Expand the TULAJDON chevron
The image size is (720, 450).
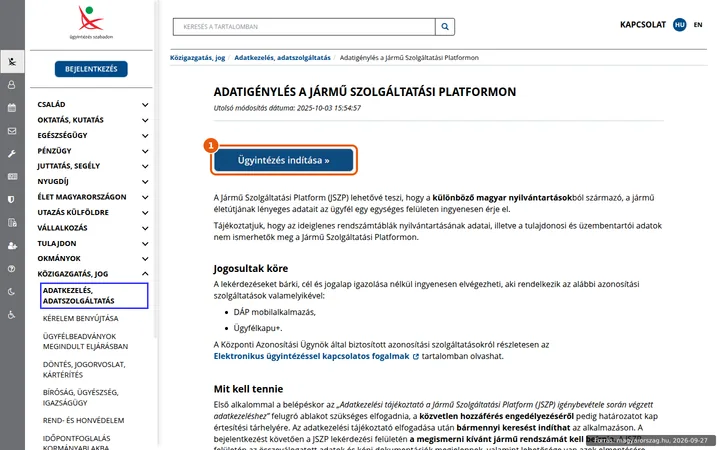145,243
